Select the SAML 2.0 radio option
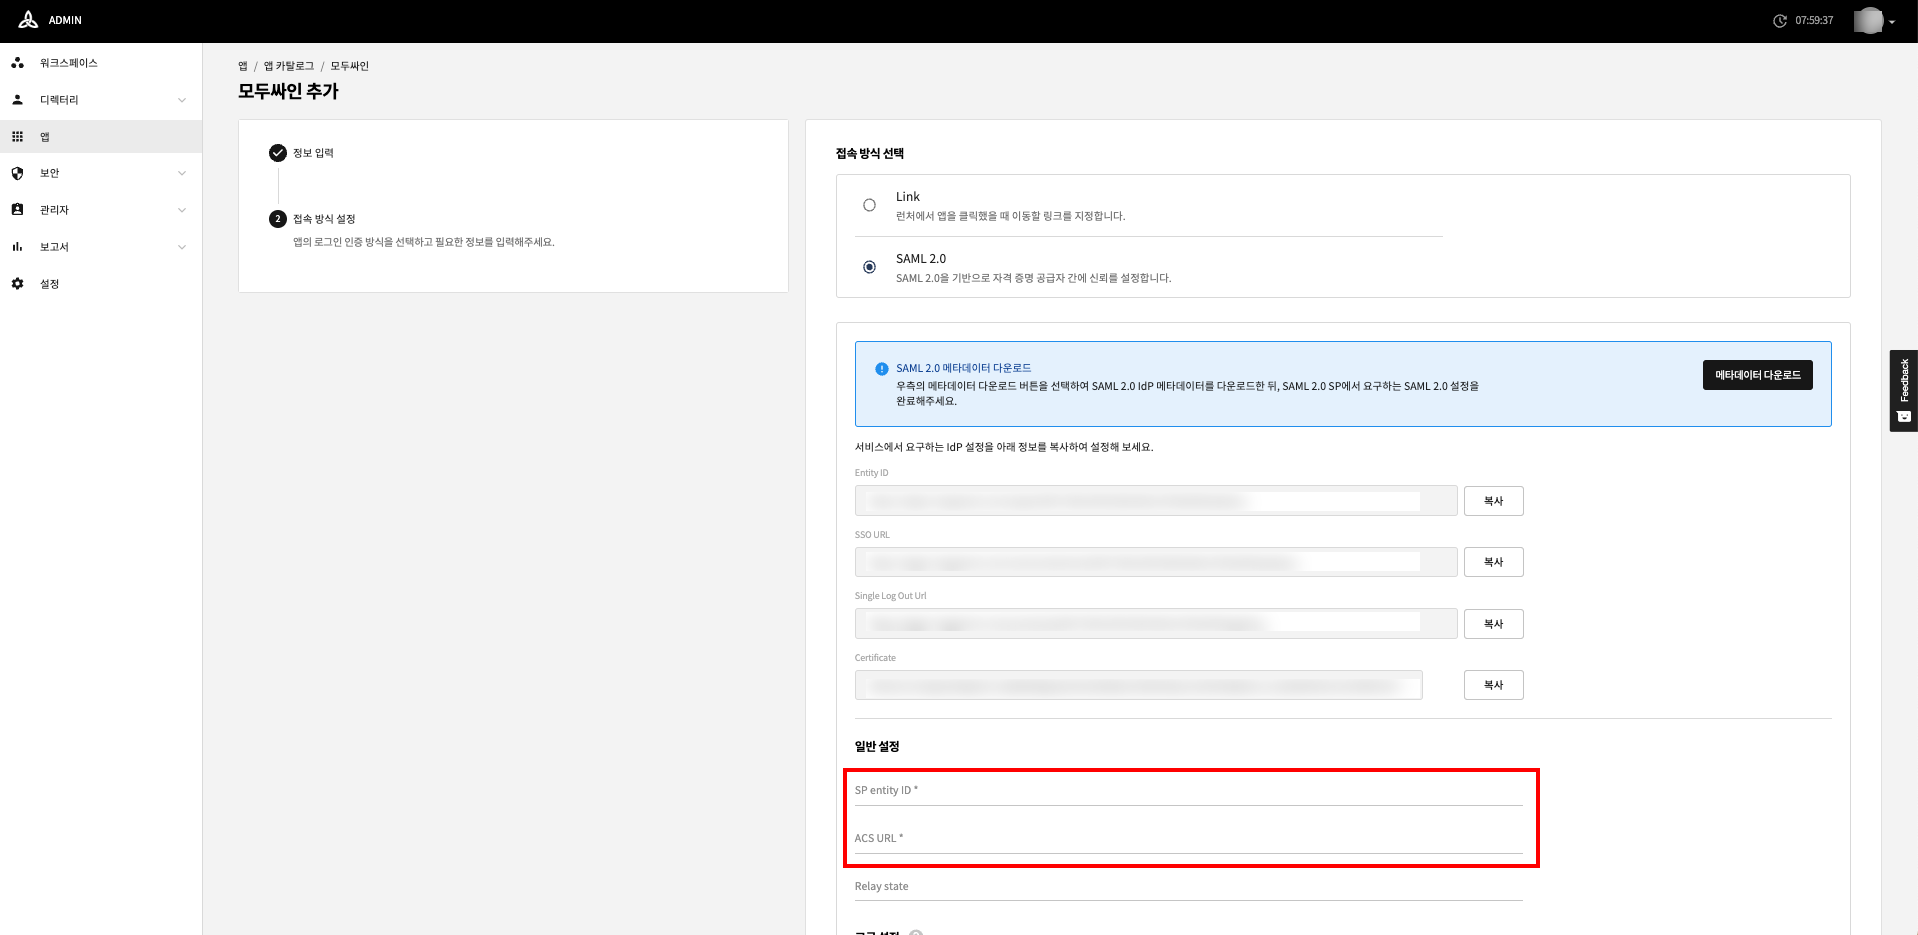 (x=869, y=267)
